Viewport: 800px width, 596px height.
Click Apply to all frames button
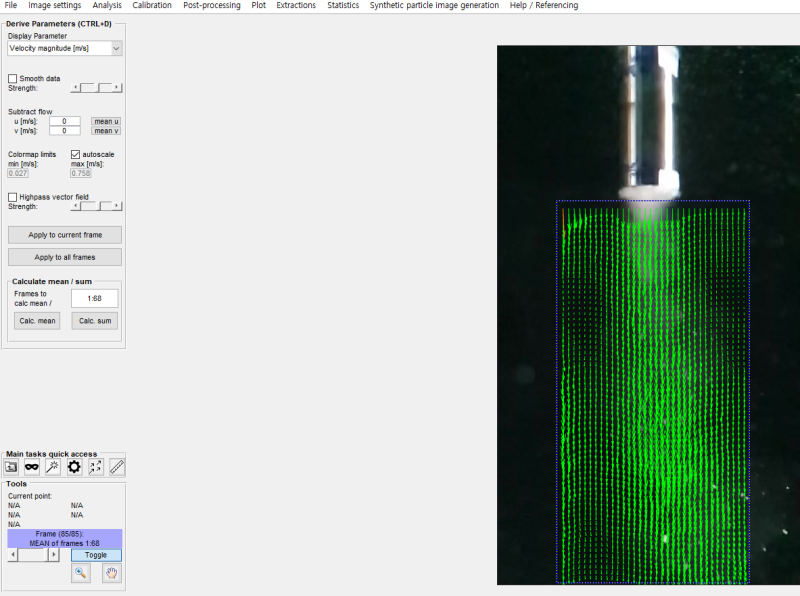pos(65,257)
